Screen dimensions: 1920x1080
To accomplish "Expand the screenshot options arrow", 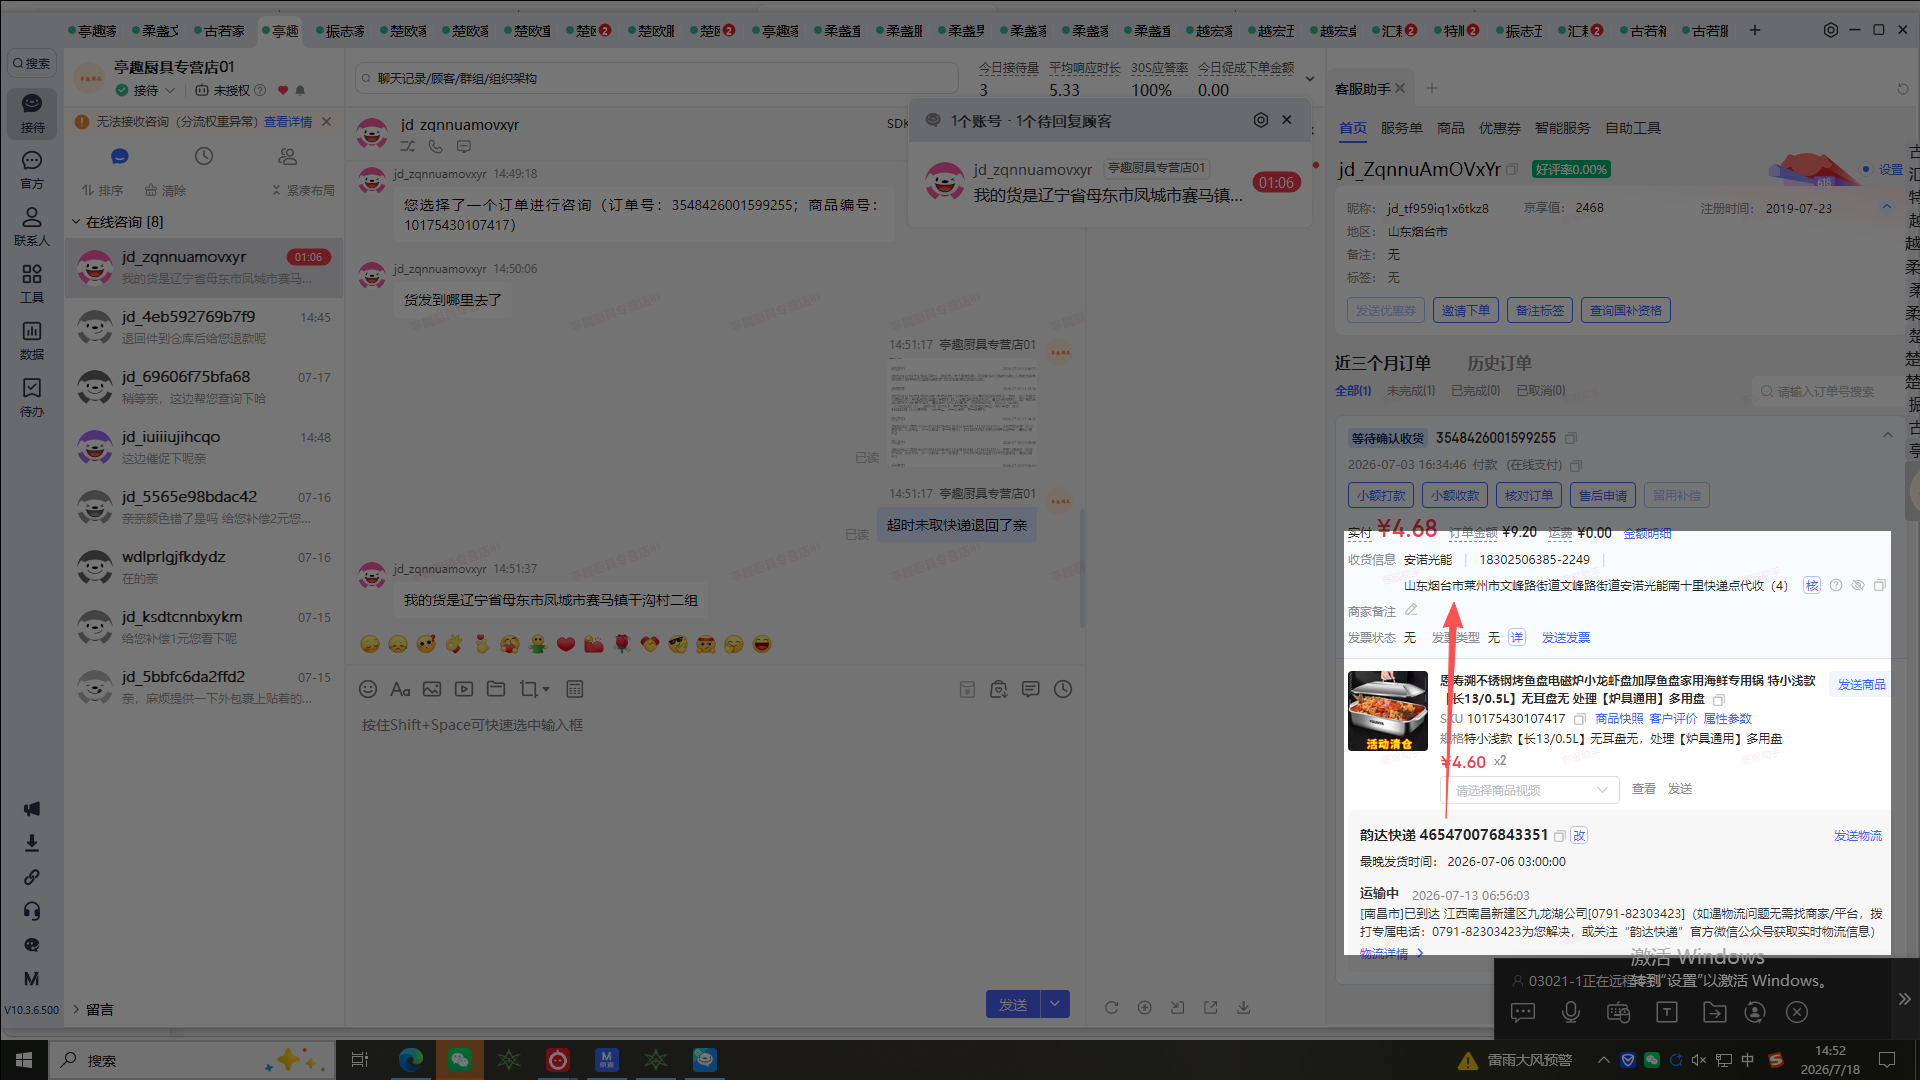I will click(x=546, y=689).
